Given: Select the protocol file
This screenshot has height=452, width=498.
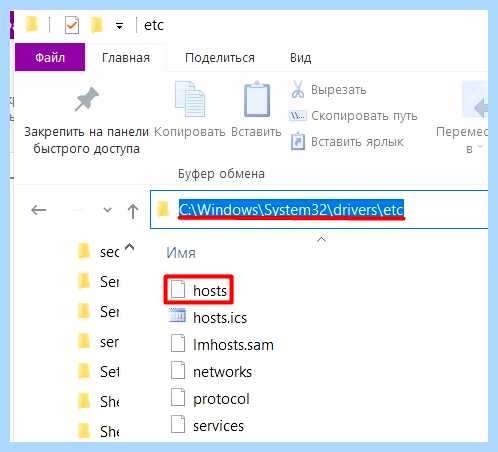Looking at the screenshot, I should pos(210,399).
